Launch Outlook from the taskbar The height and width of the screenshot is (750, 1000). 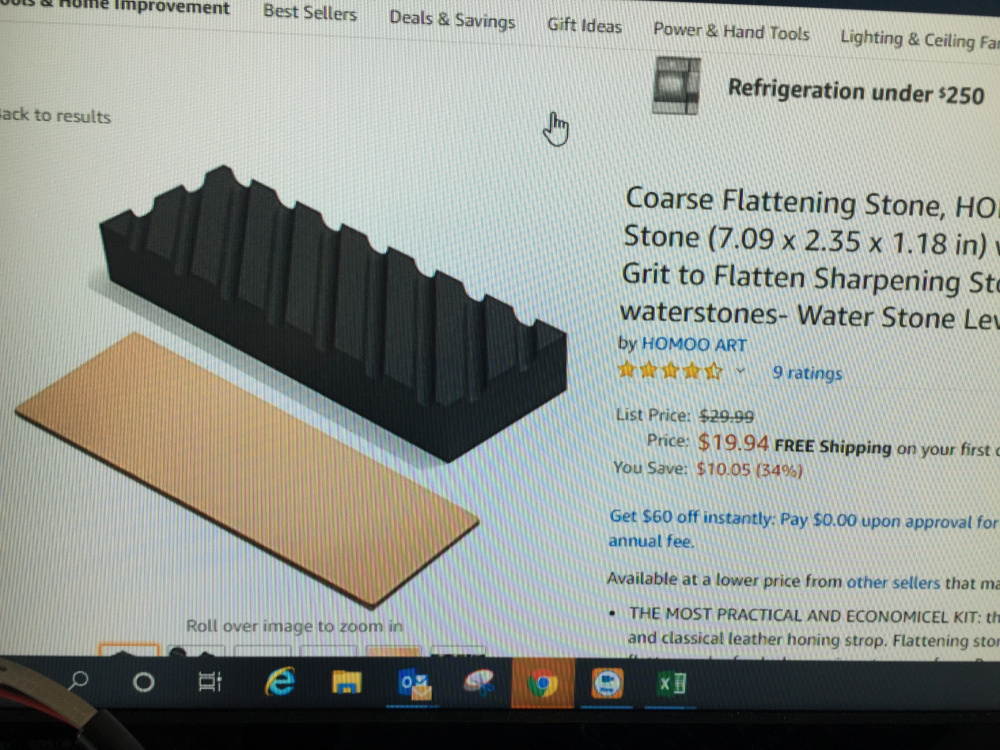[413, 684]
